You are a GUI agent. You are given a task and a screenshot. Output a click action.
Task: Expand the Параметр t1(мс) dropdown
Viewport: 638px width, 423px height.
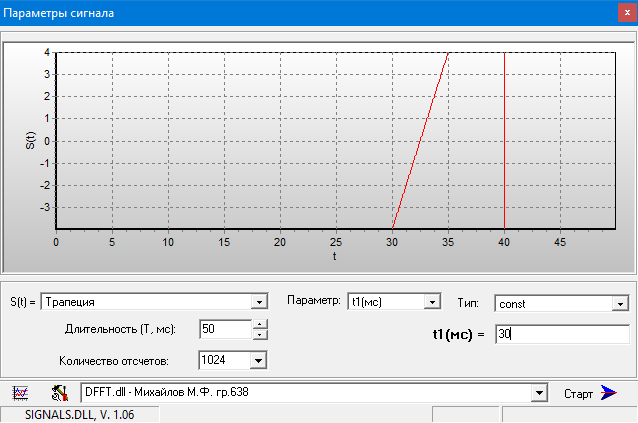pos(432,302)
